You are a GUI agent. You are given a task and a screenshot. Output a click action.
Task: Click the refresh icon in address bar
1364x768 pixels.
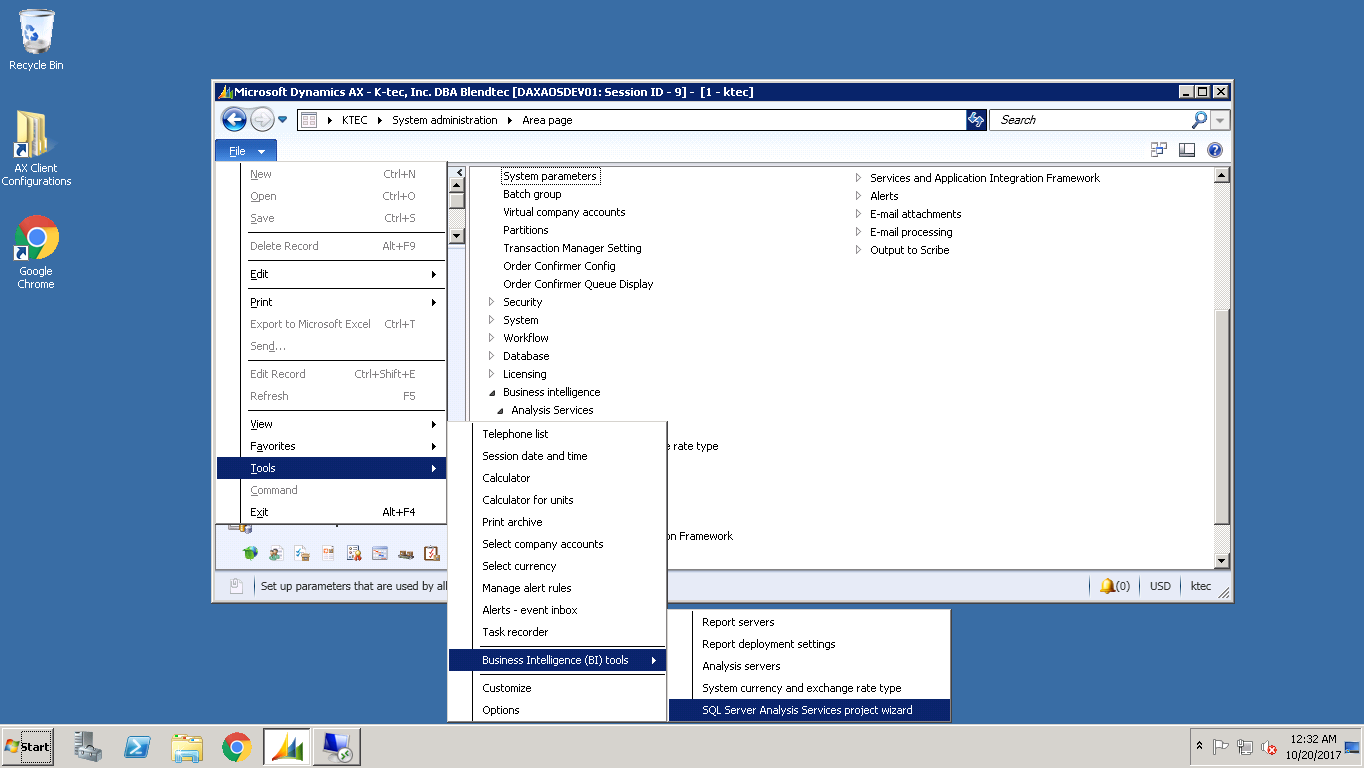point(976,120)
